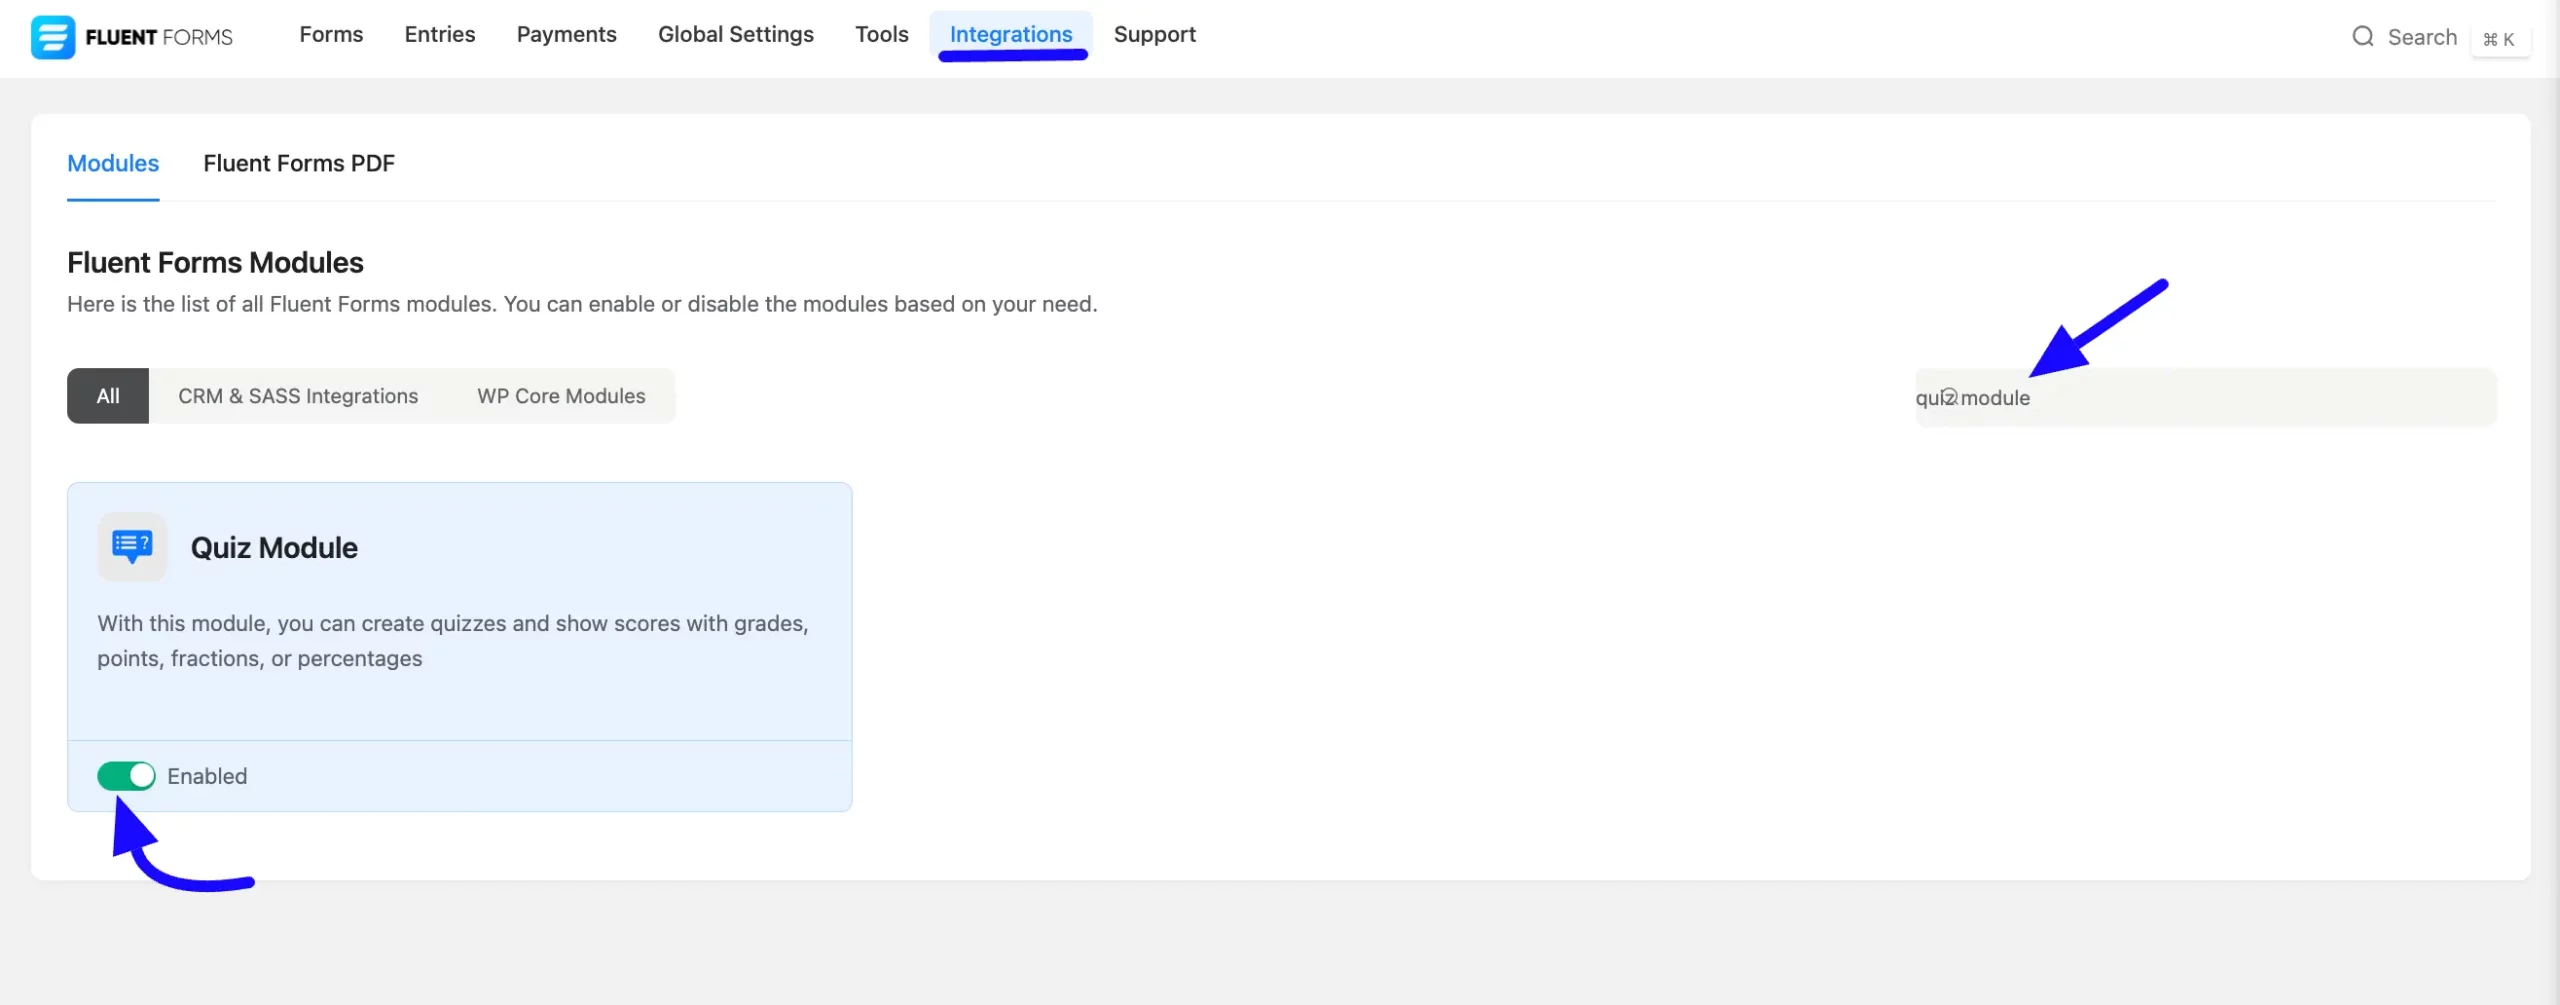The height and width of the screenshot is (1005, 2560).
Task: Show WP Core Modules only
Action: tap(560, 396)
